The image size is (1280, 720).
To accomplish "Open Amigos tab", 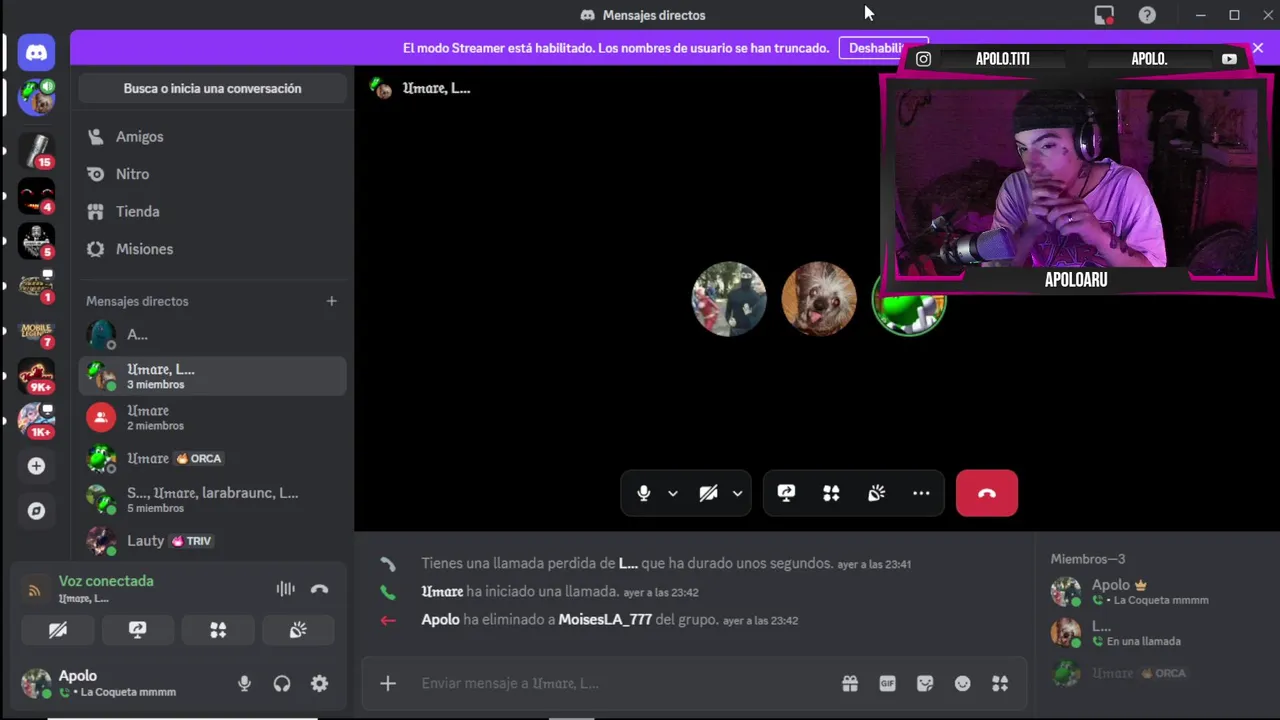I will click(x=212, y=136).
